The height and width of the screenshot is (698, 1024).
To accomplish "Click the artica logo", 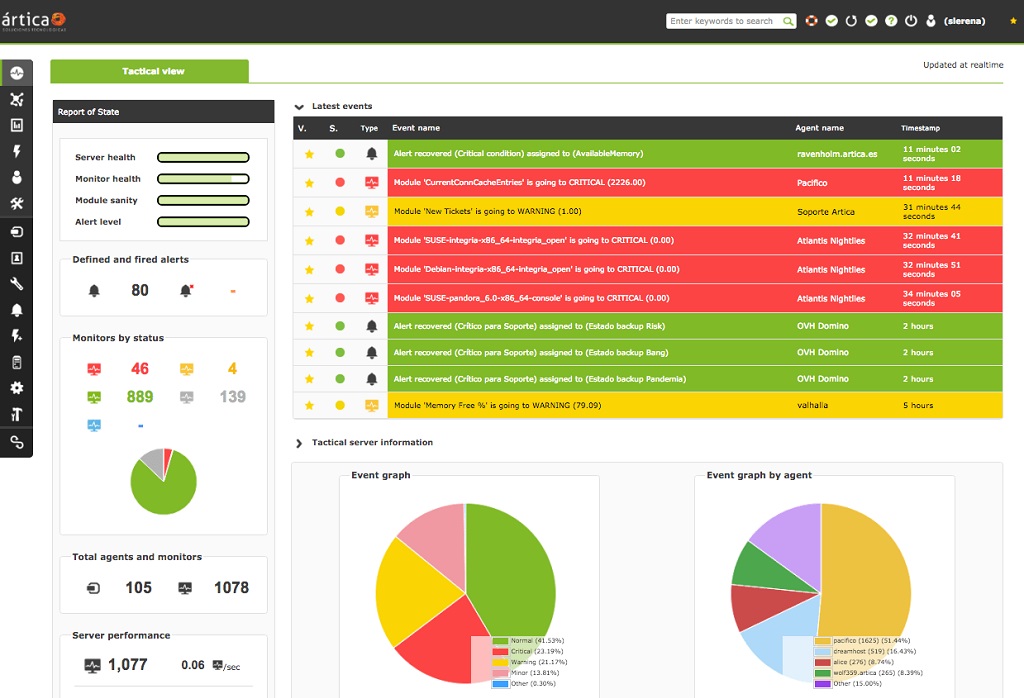I will pyautogui.click(x=34, y=21).
